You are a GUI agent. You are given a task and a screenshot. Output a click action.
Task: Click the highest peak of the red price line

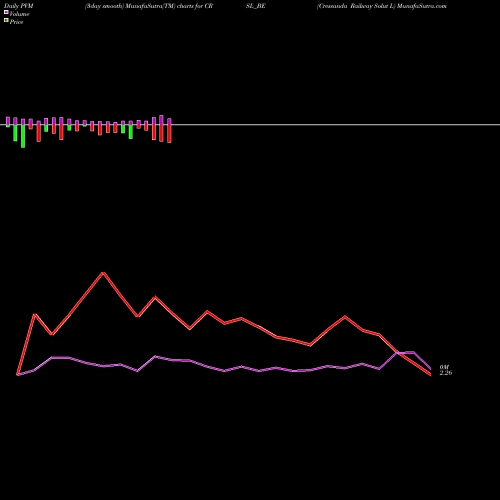(x=104, y=273)
